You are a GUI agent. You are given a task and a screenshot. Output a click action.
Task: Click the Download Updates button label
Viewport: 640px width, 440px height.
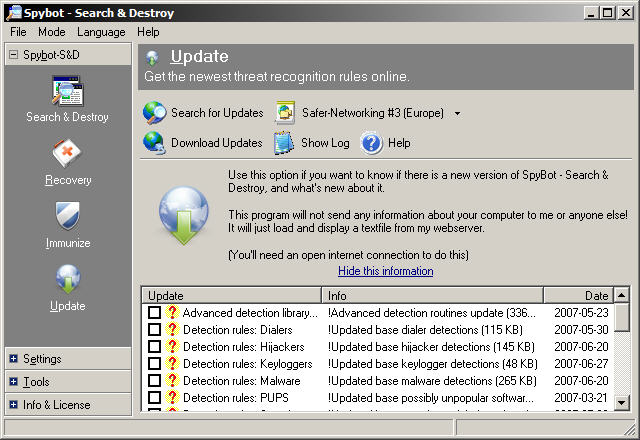click(x=217, y=143)
